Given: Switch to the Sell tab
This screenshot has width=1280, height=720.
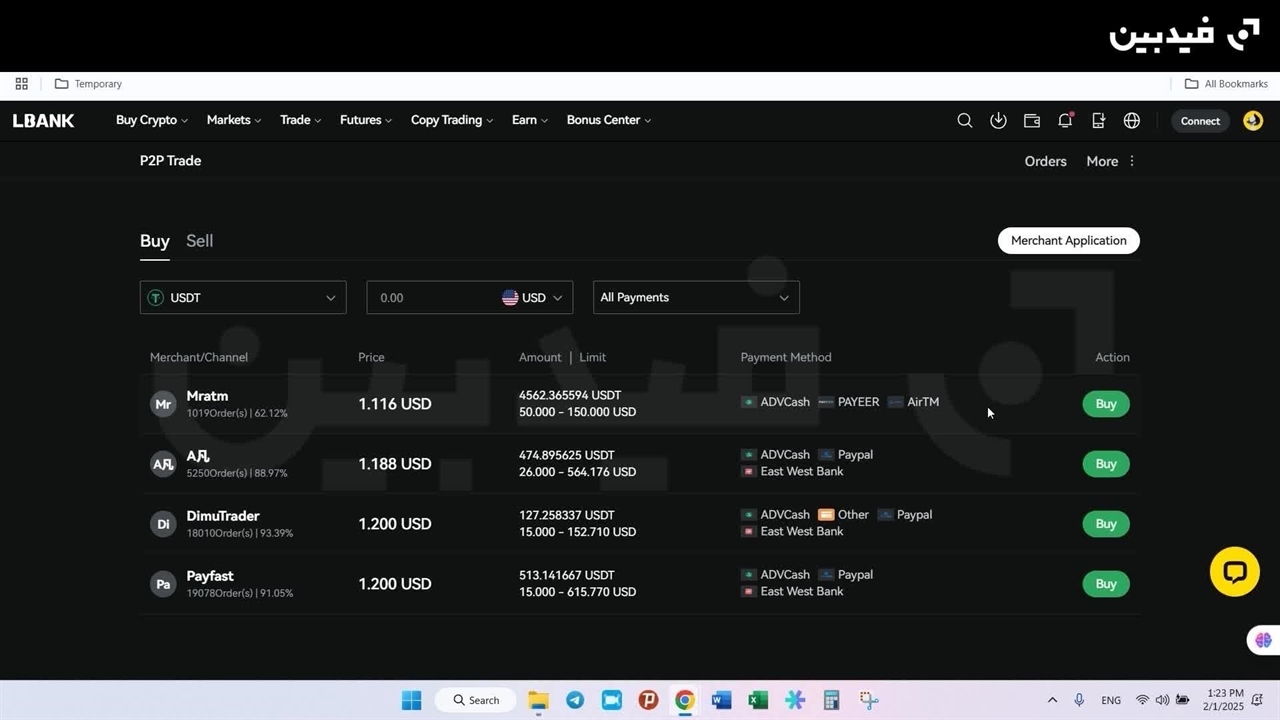Looking at the screenshot, I should (x=199, y=241).
